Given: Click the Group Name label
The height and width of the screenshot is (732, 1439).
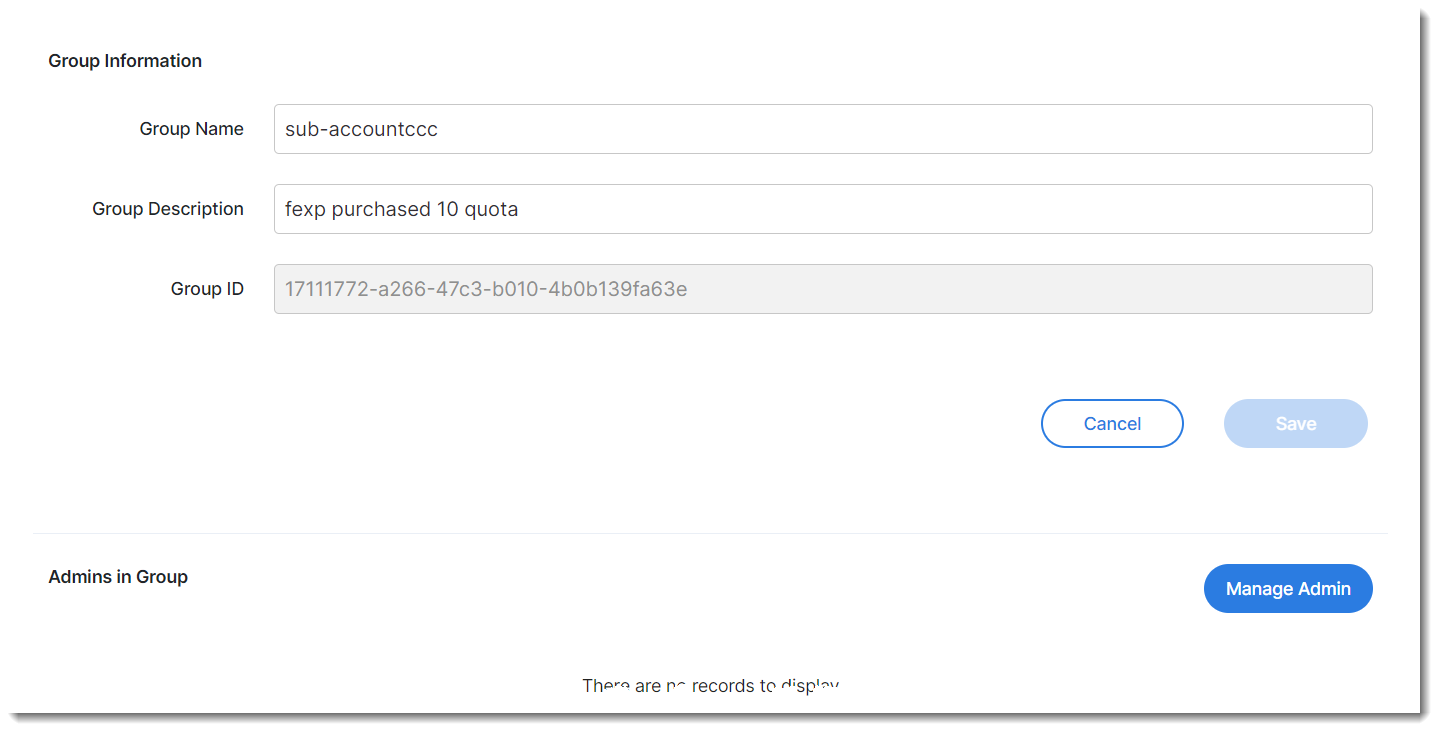Looking at the screenshot, I should click(191, 129).
